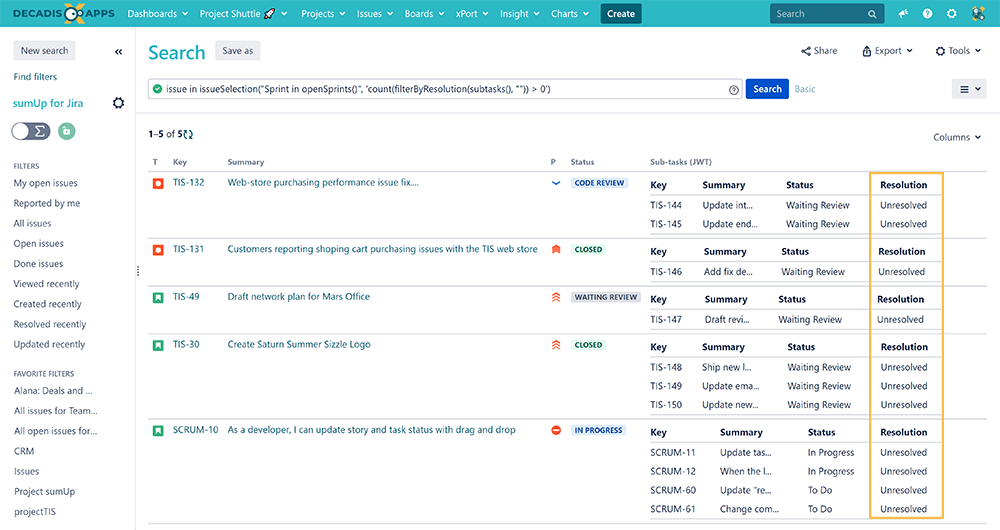1000x530 pixels.
Task: Open the SCRUM-10 issue key
Action: coord(195,430)
